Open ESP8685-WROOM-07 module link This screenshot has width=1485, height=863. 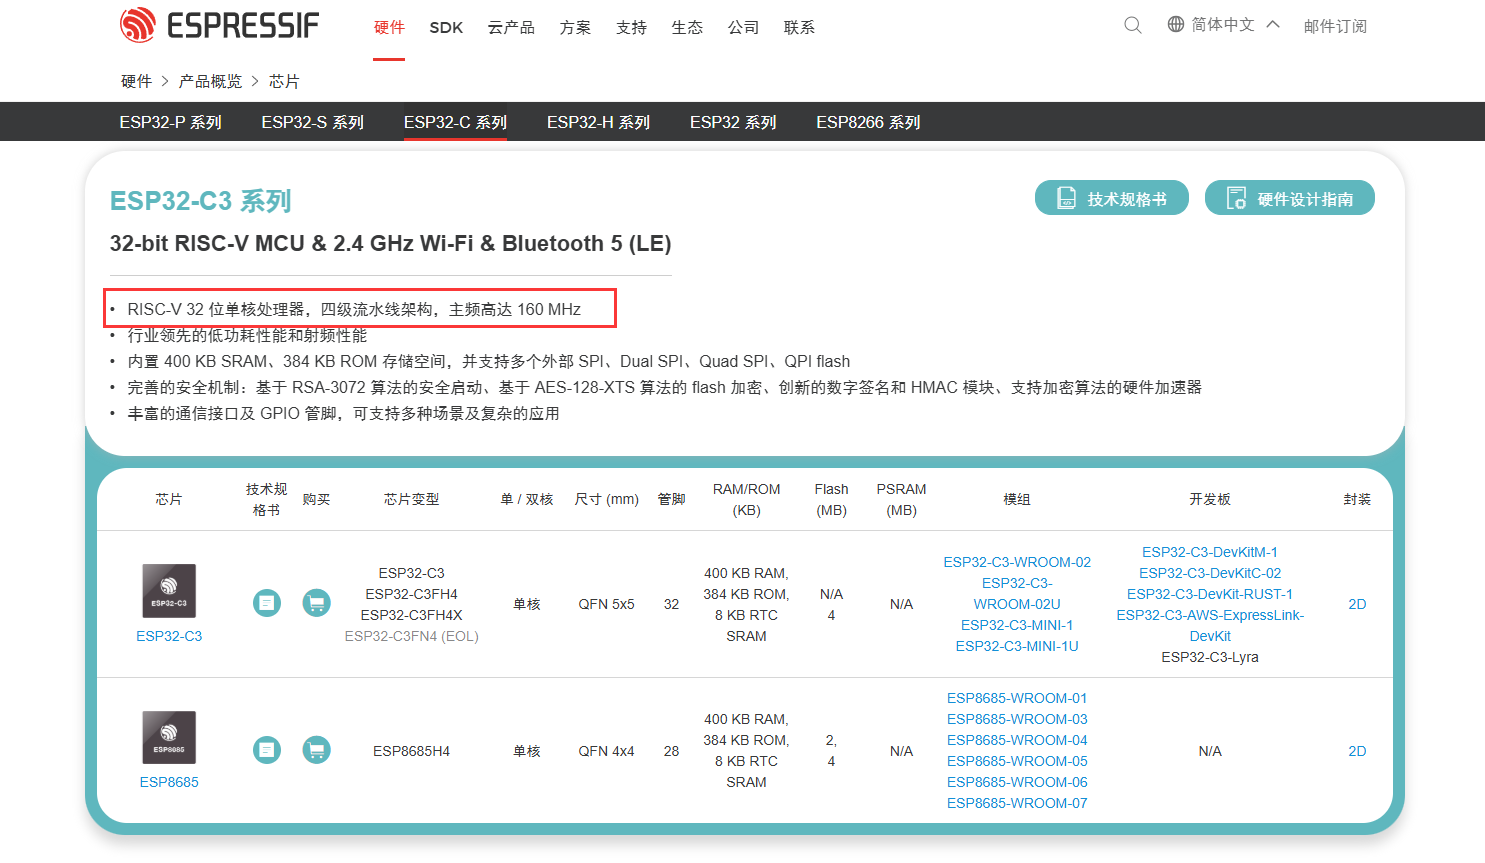point(1017,803)
